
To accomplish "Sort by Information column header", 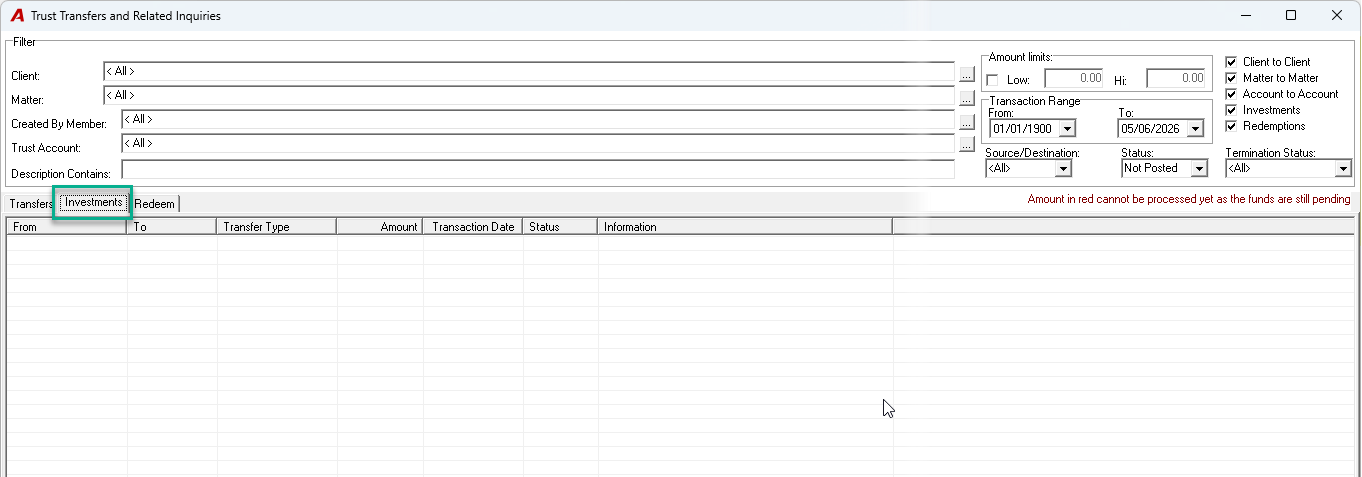I will [745, 227].
